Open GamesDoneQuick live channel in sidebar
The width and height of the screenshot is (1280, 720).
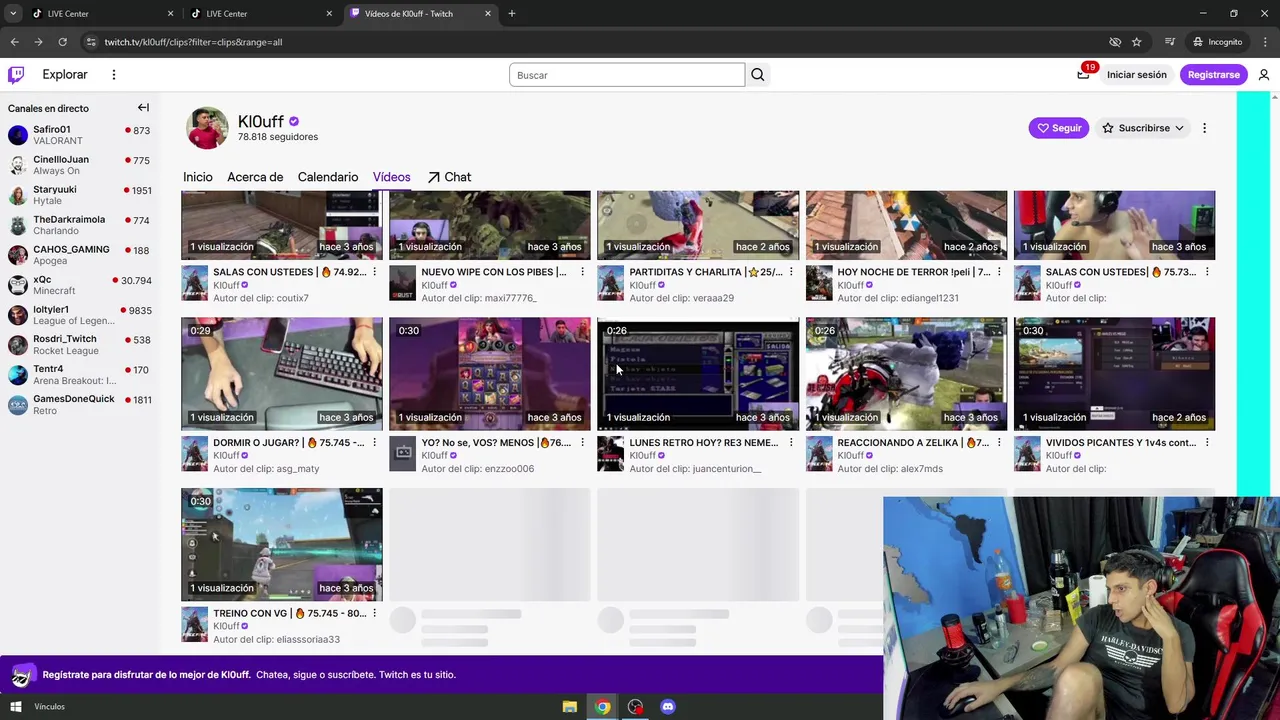coord(79,405)
